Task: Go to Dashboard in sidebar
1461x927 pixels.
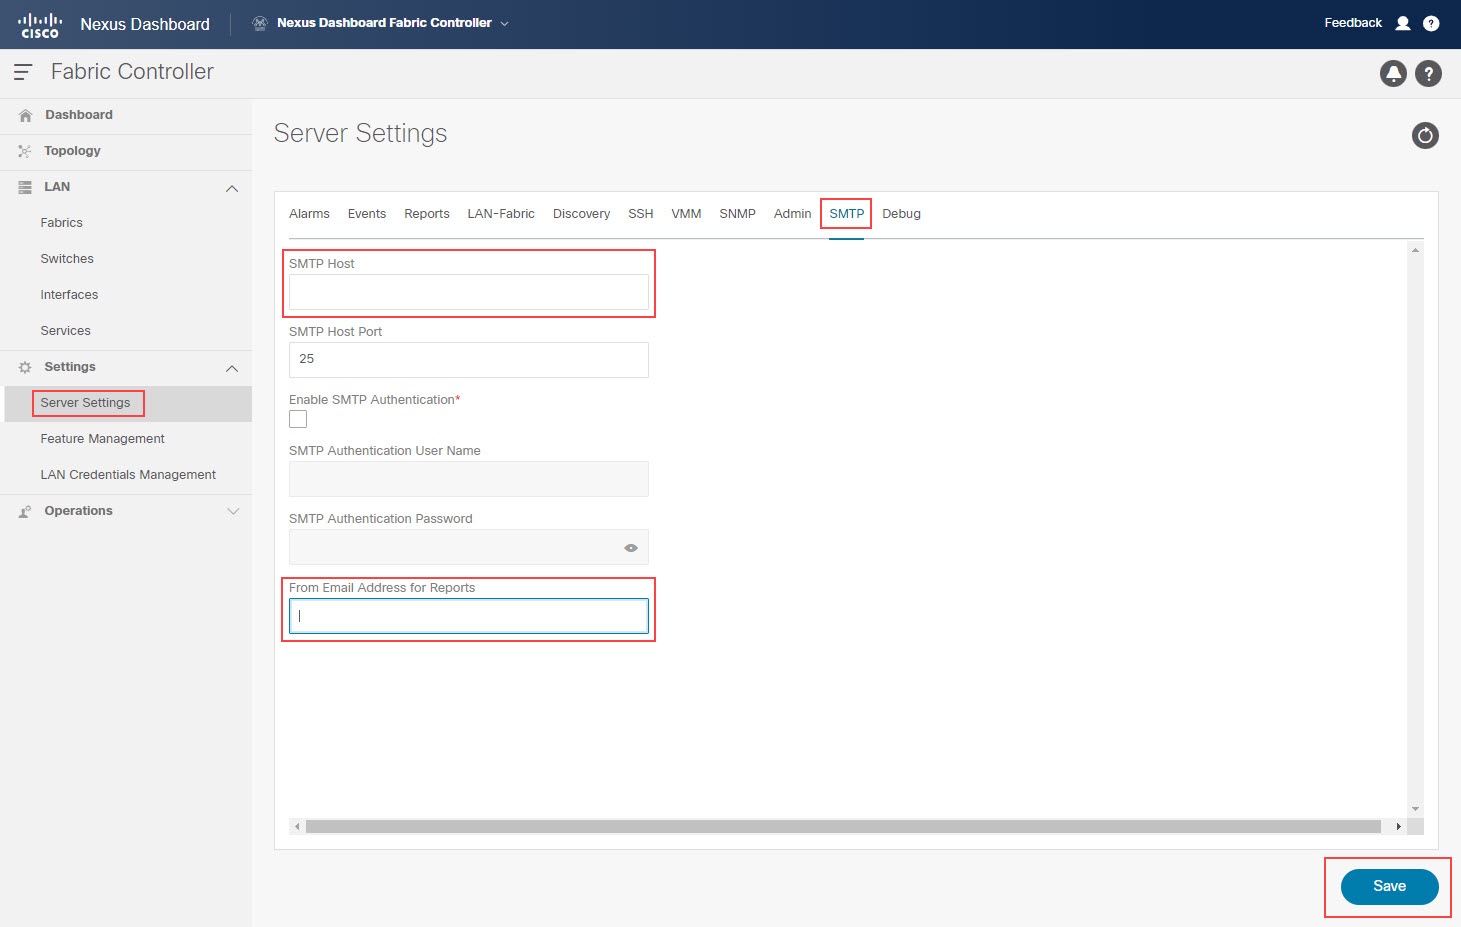Action: pyautogui.click(x=79, y=115)
